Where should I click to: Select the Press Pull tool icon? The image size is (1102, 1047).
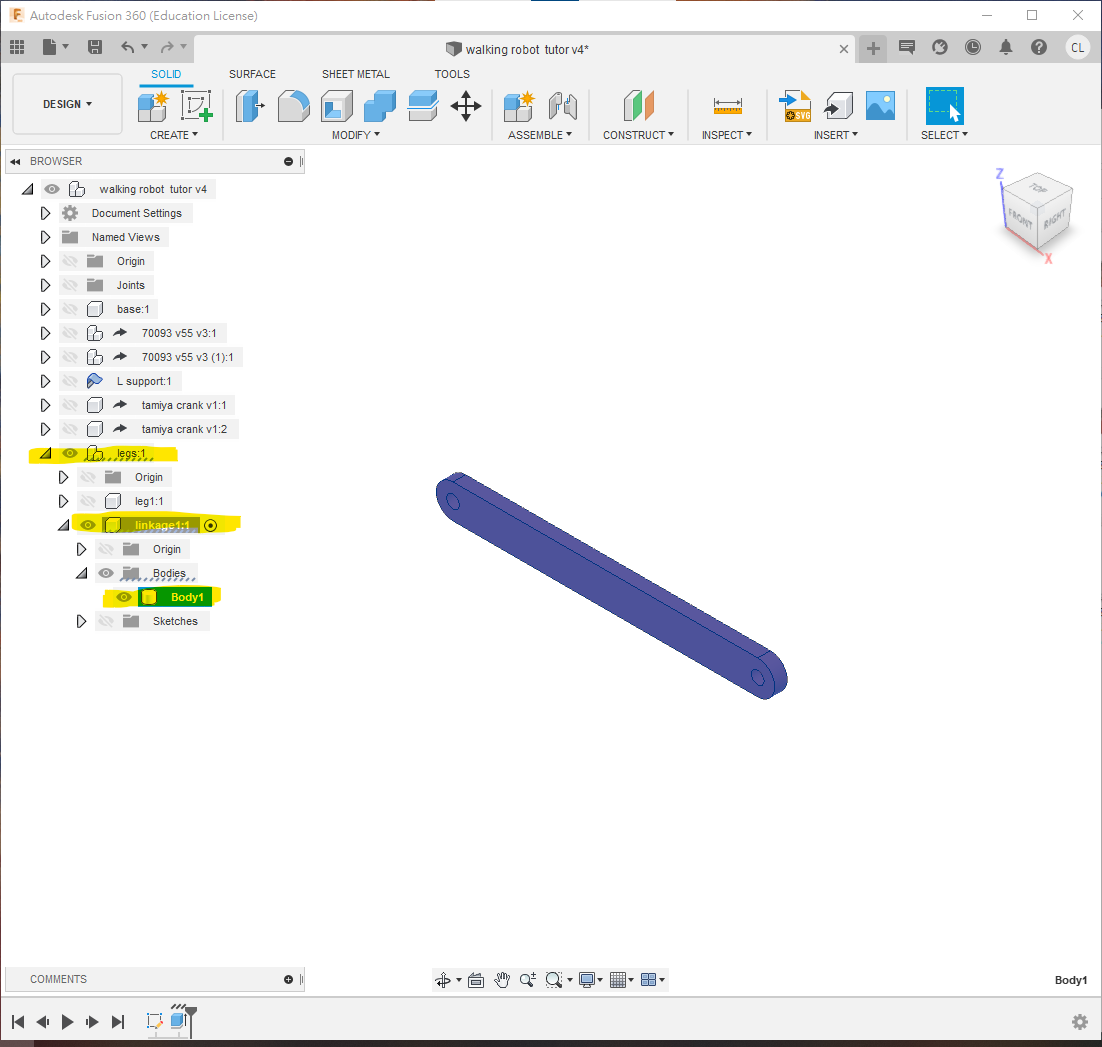(250, 105)
